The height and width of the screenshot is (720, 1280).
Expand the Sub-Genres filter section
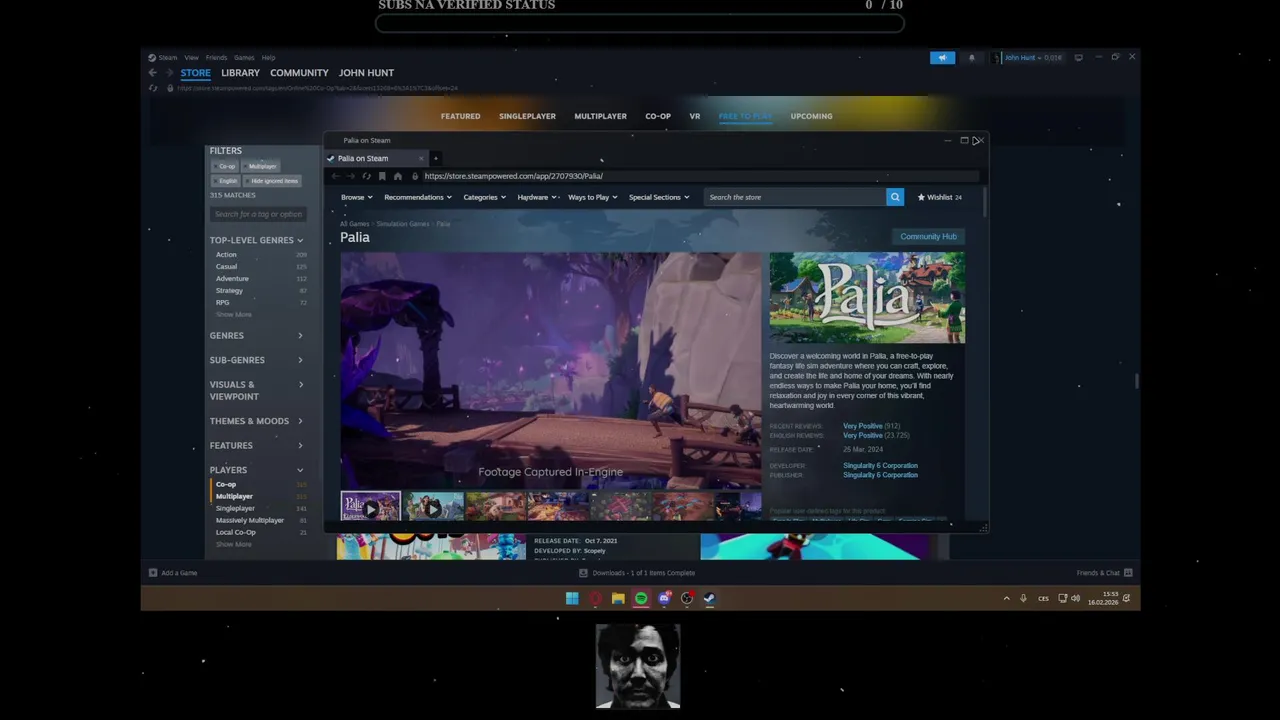256,360
